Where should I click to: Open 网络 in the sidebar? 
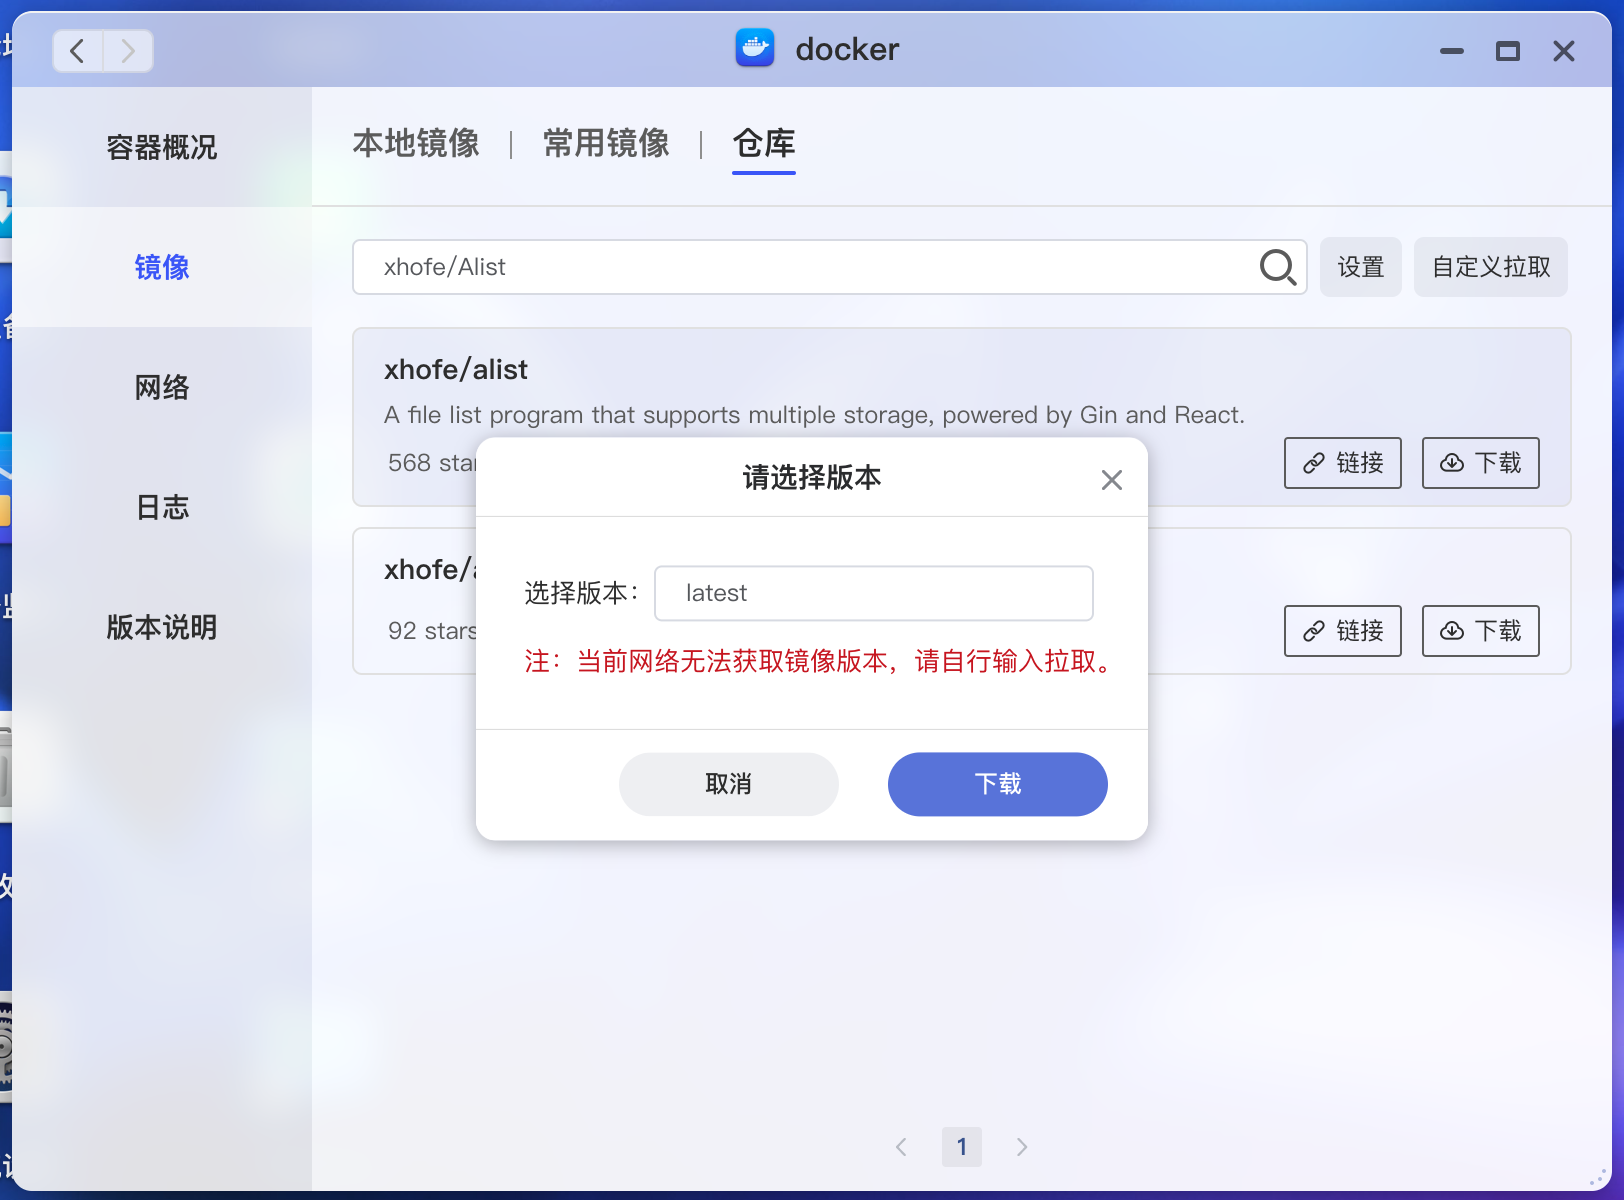pos(162,387)
